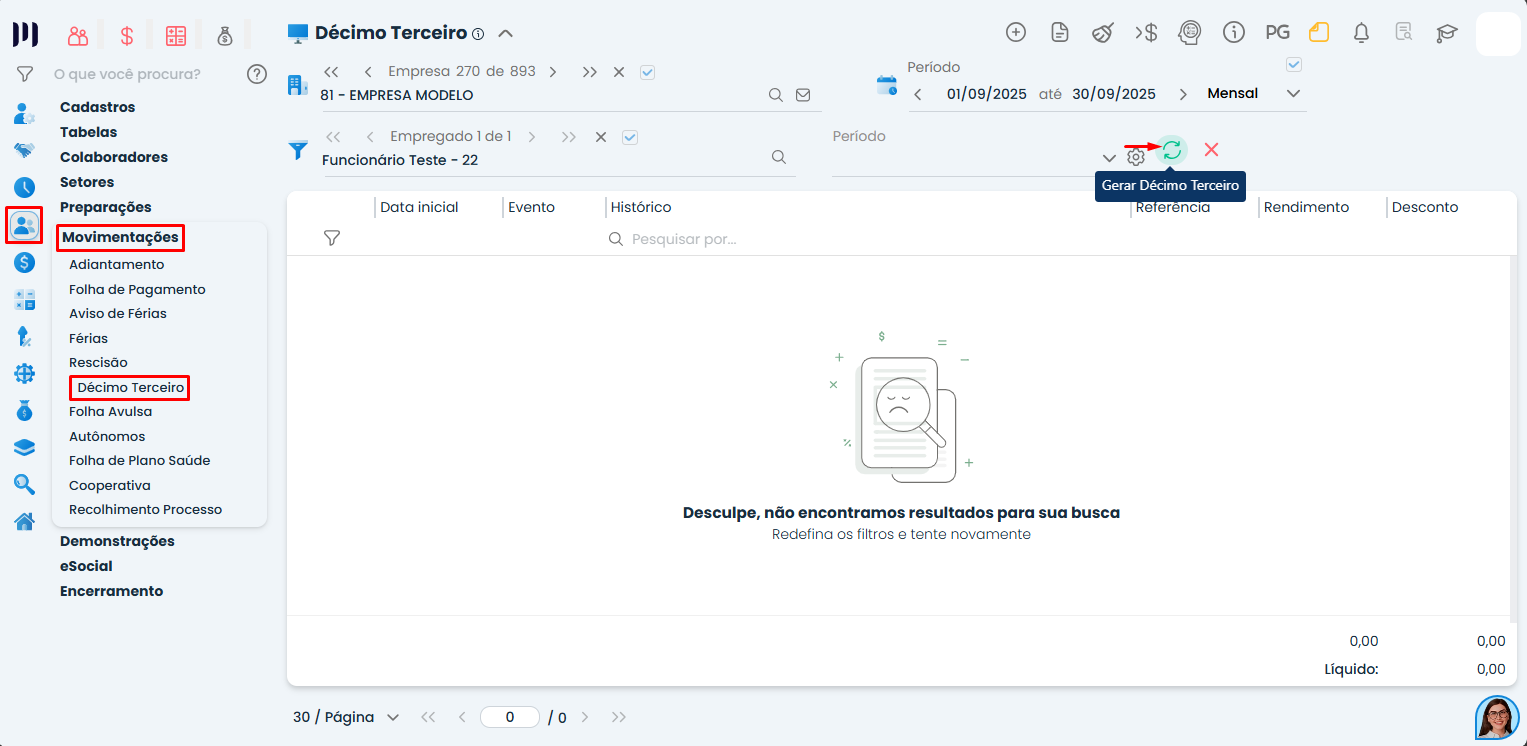This screenshot has width=1527, height=746.
Task: Click the notifications bell icon
Action: [x=1361, y=33]
